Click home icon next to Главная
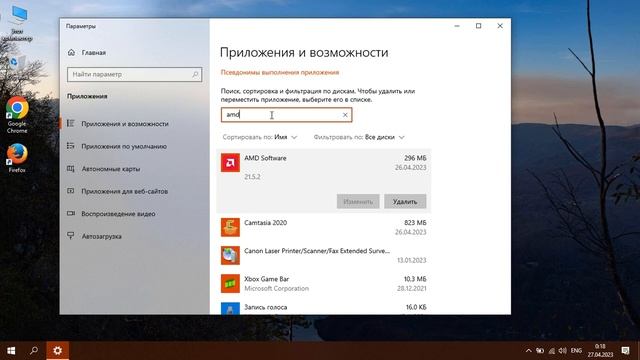Image resolution: width=640 pixels, height=360 pixels. (x=71, y=52)
